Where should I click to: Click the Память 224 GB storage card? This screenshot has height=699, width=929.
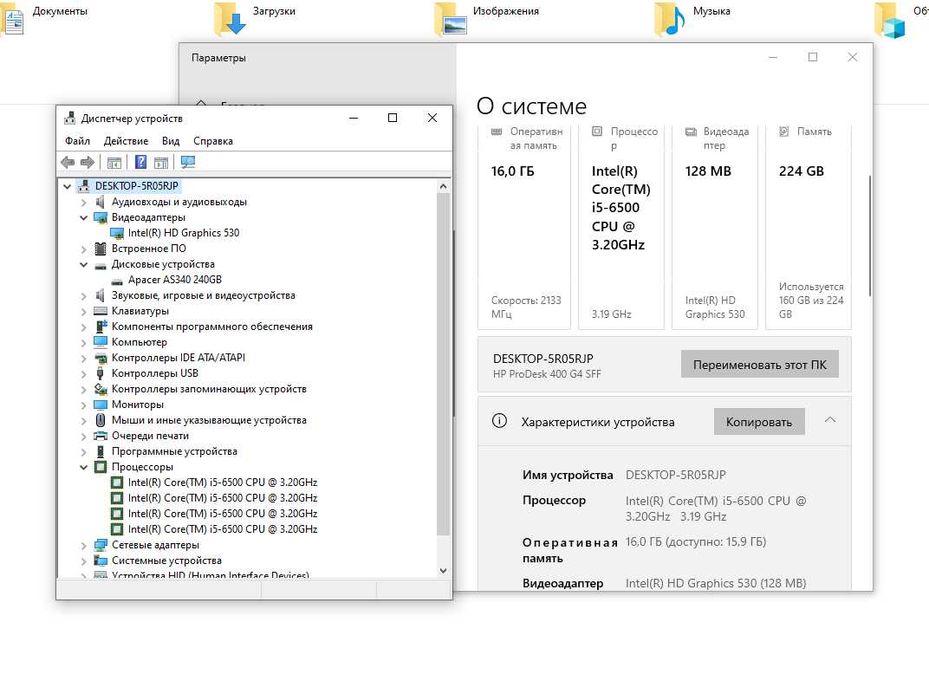[808, 227]
